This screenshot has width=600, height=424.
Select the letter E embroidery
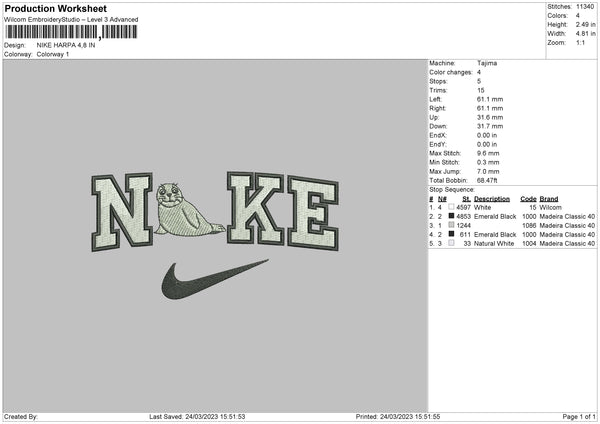pyautogui.click(x=313, y=213)
